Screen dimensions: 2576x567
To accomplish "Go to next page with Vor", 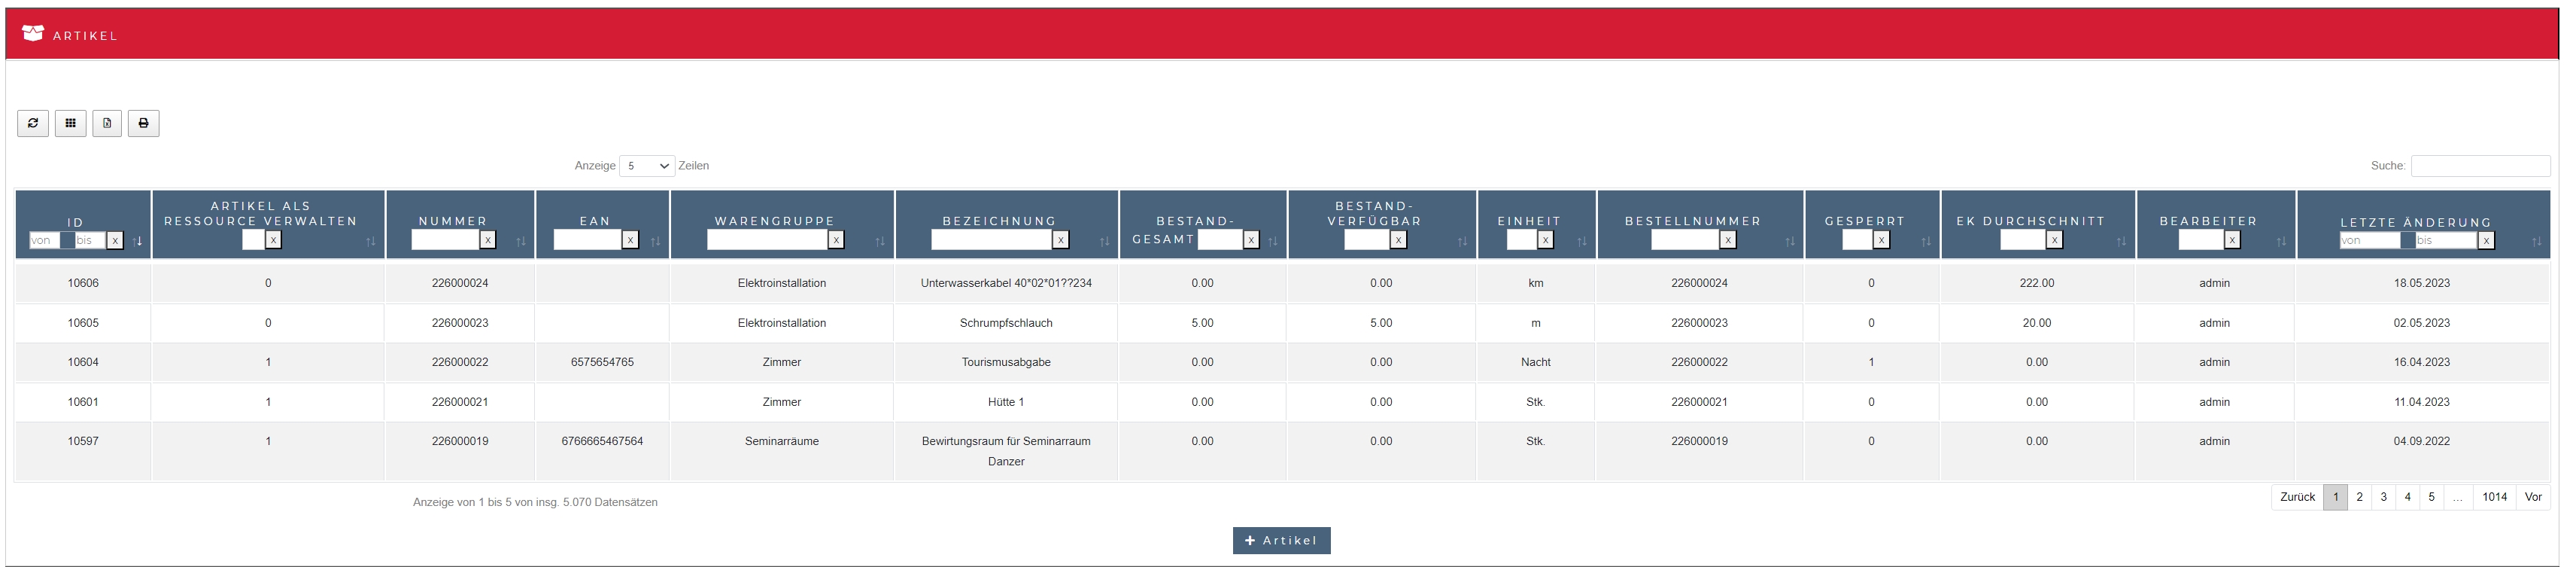I will [x=2533, y=497].
